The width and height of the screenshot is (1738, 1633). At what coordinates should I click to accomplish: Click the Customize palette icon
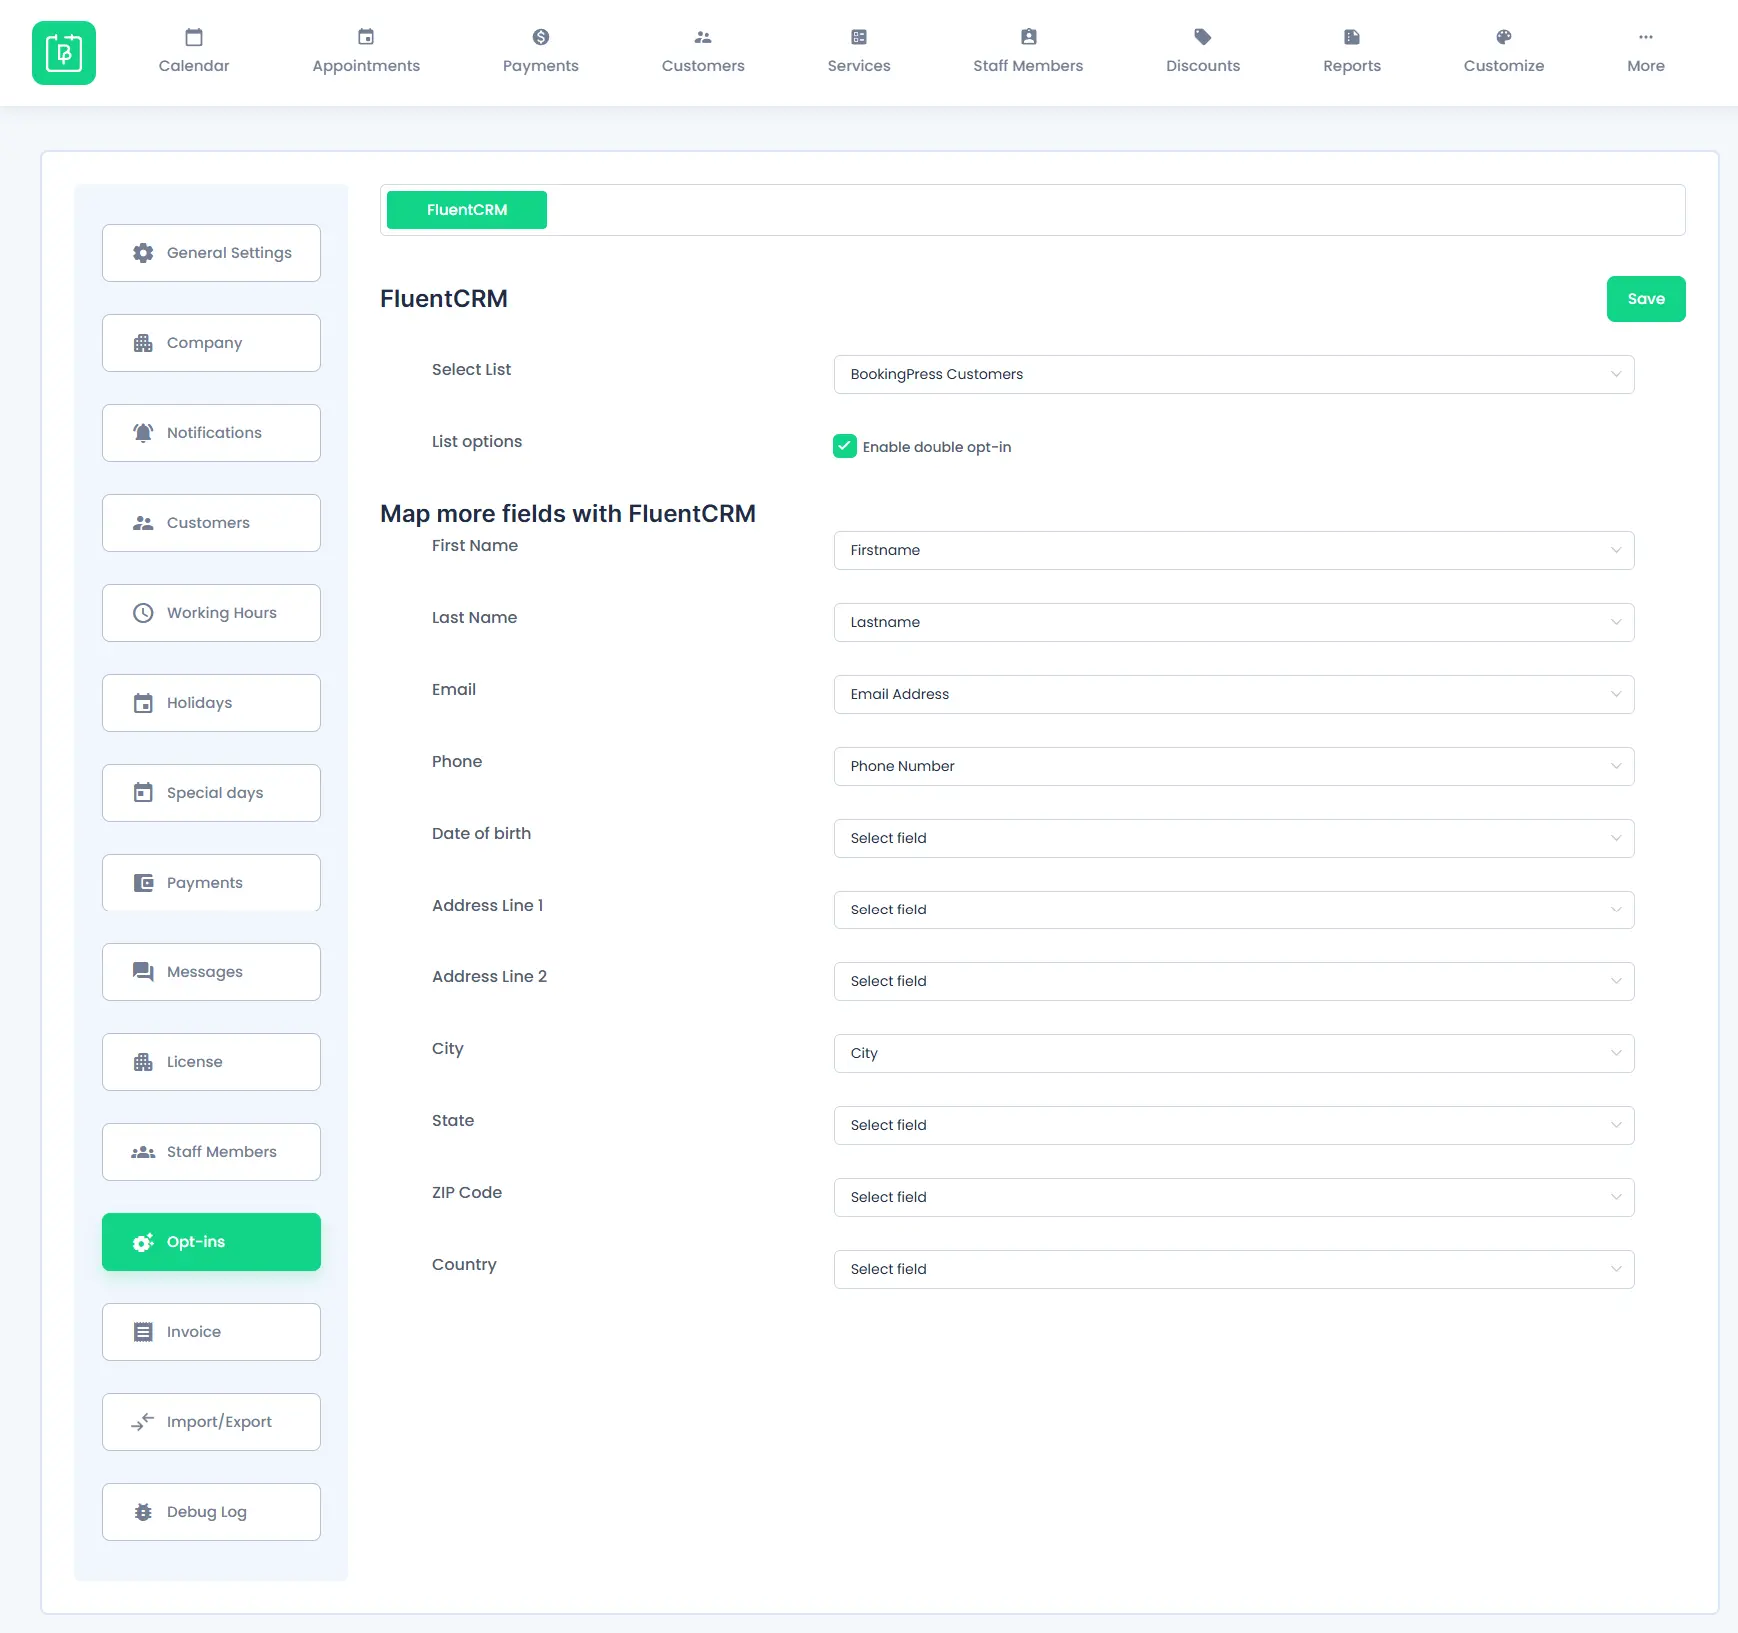coord(1503,37)
